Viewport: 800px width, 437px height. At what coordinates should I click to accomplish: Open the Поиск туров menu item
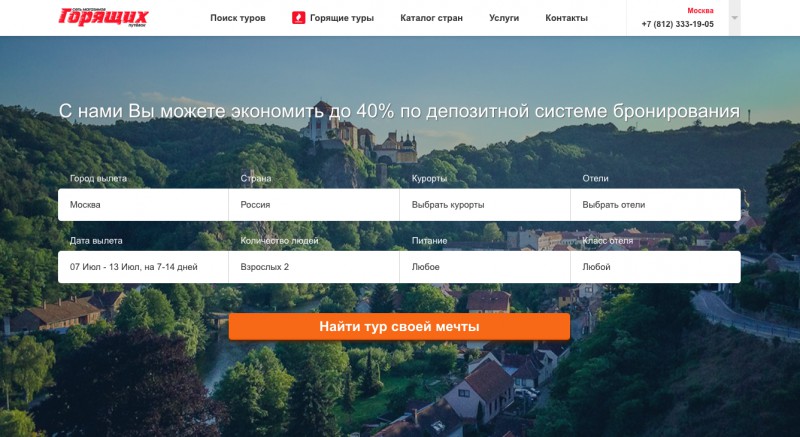pyautogui.click(x=238, y=18)
